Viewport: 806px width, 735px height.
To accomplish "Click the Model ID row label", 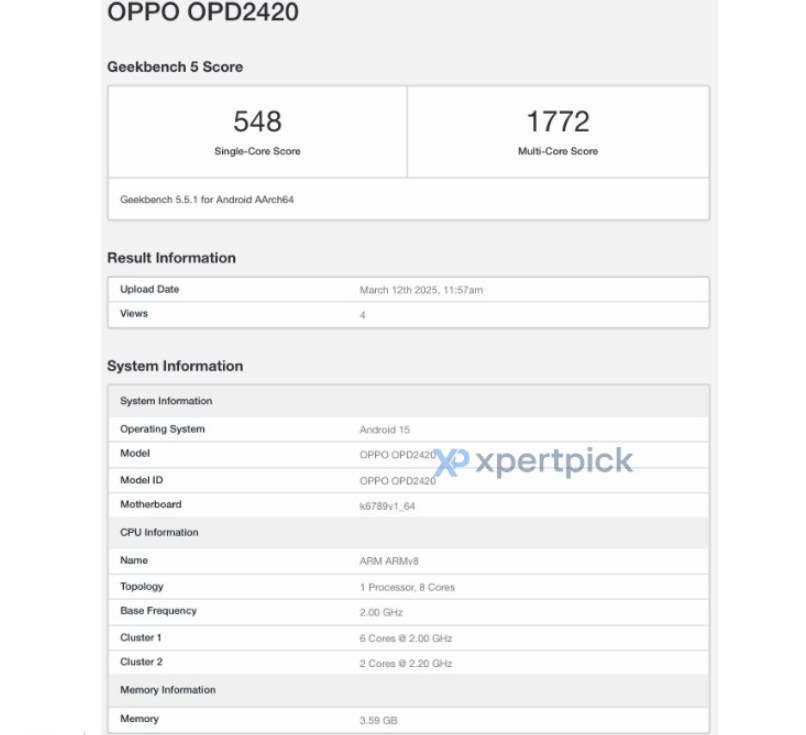I will pos(142,480).
